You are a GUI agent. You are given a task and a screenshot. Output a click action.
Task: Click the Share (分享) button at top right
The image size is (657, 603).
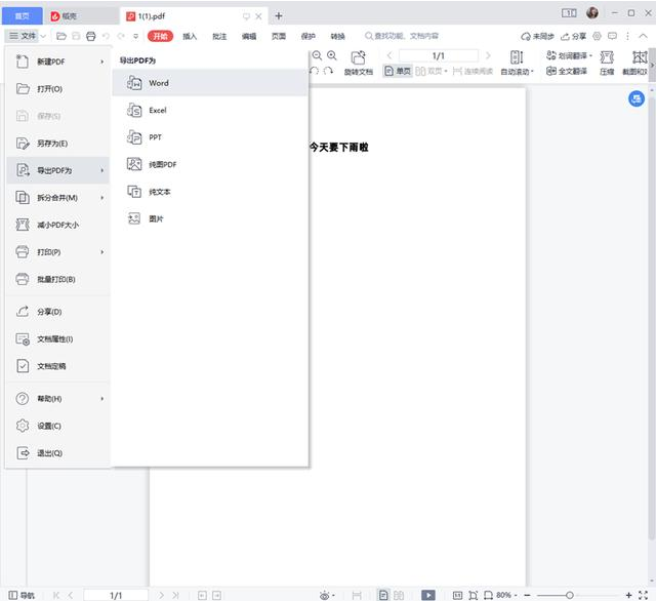(x=574, y=36)
